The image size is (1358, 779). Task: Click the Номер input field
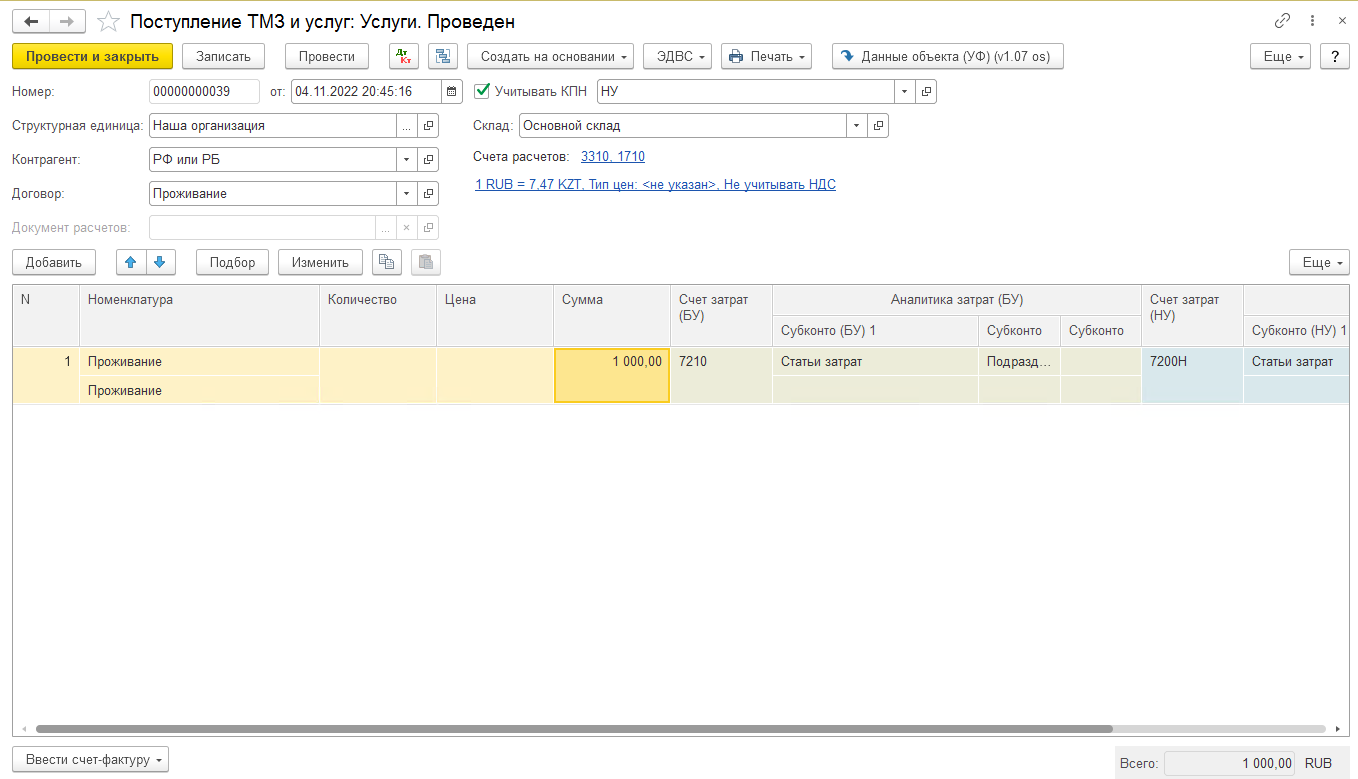point(204,91)
